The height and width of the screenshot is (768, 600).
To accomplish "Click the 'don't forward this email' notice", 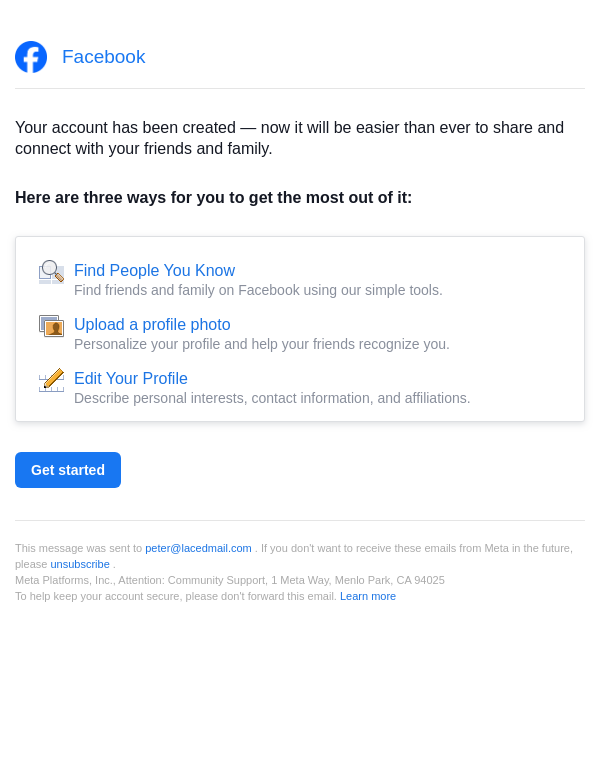I will click(175, 596).
